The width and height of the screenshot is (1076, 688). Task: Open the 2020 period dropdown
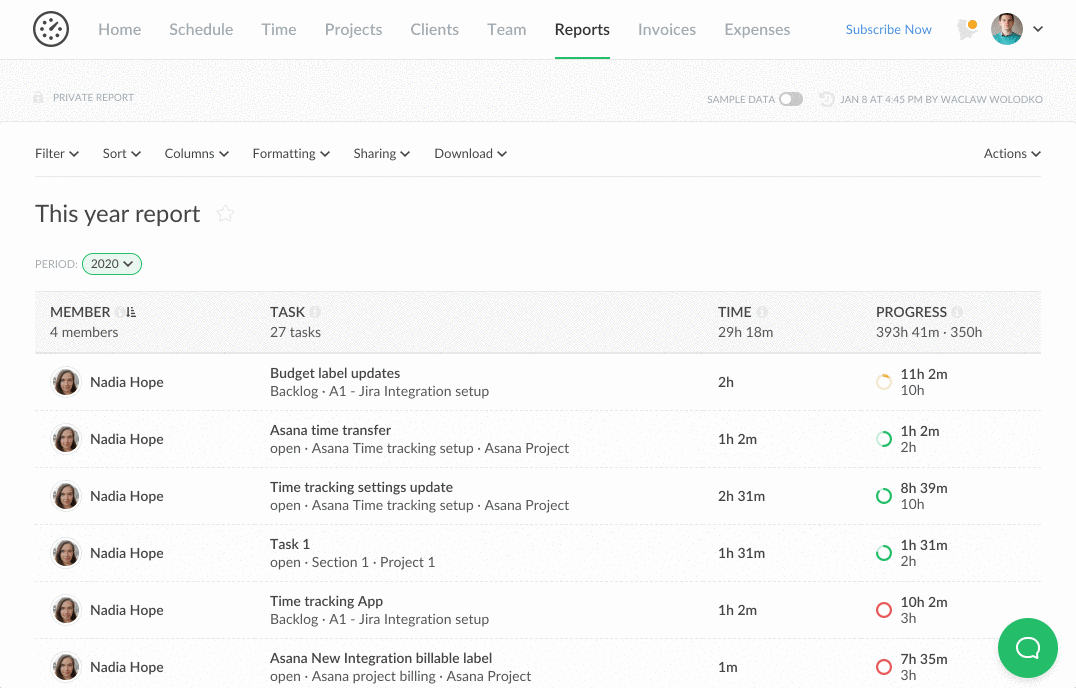click(111, 264)
